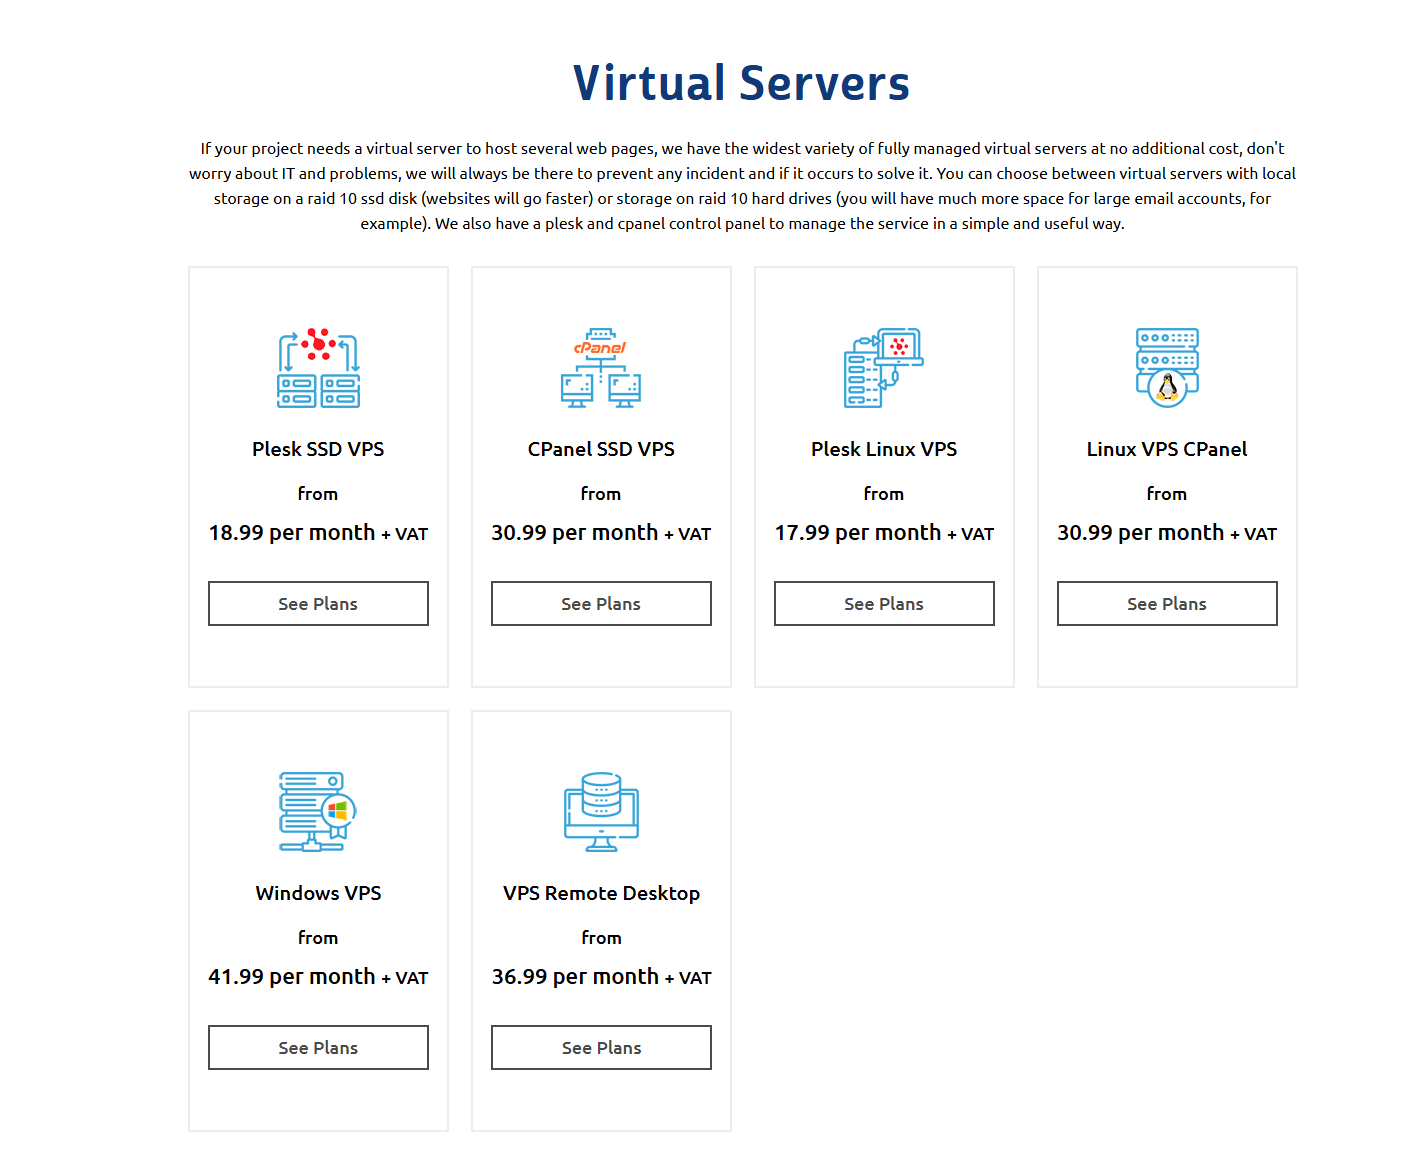Viewport: 1417px width, 1173px height.
Task: Open See Plans for Plesk SSD VPS
Action: point(317,603)
